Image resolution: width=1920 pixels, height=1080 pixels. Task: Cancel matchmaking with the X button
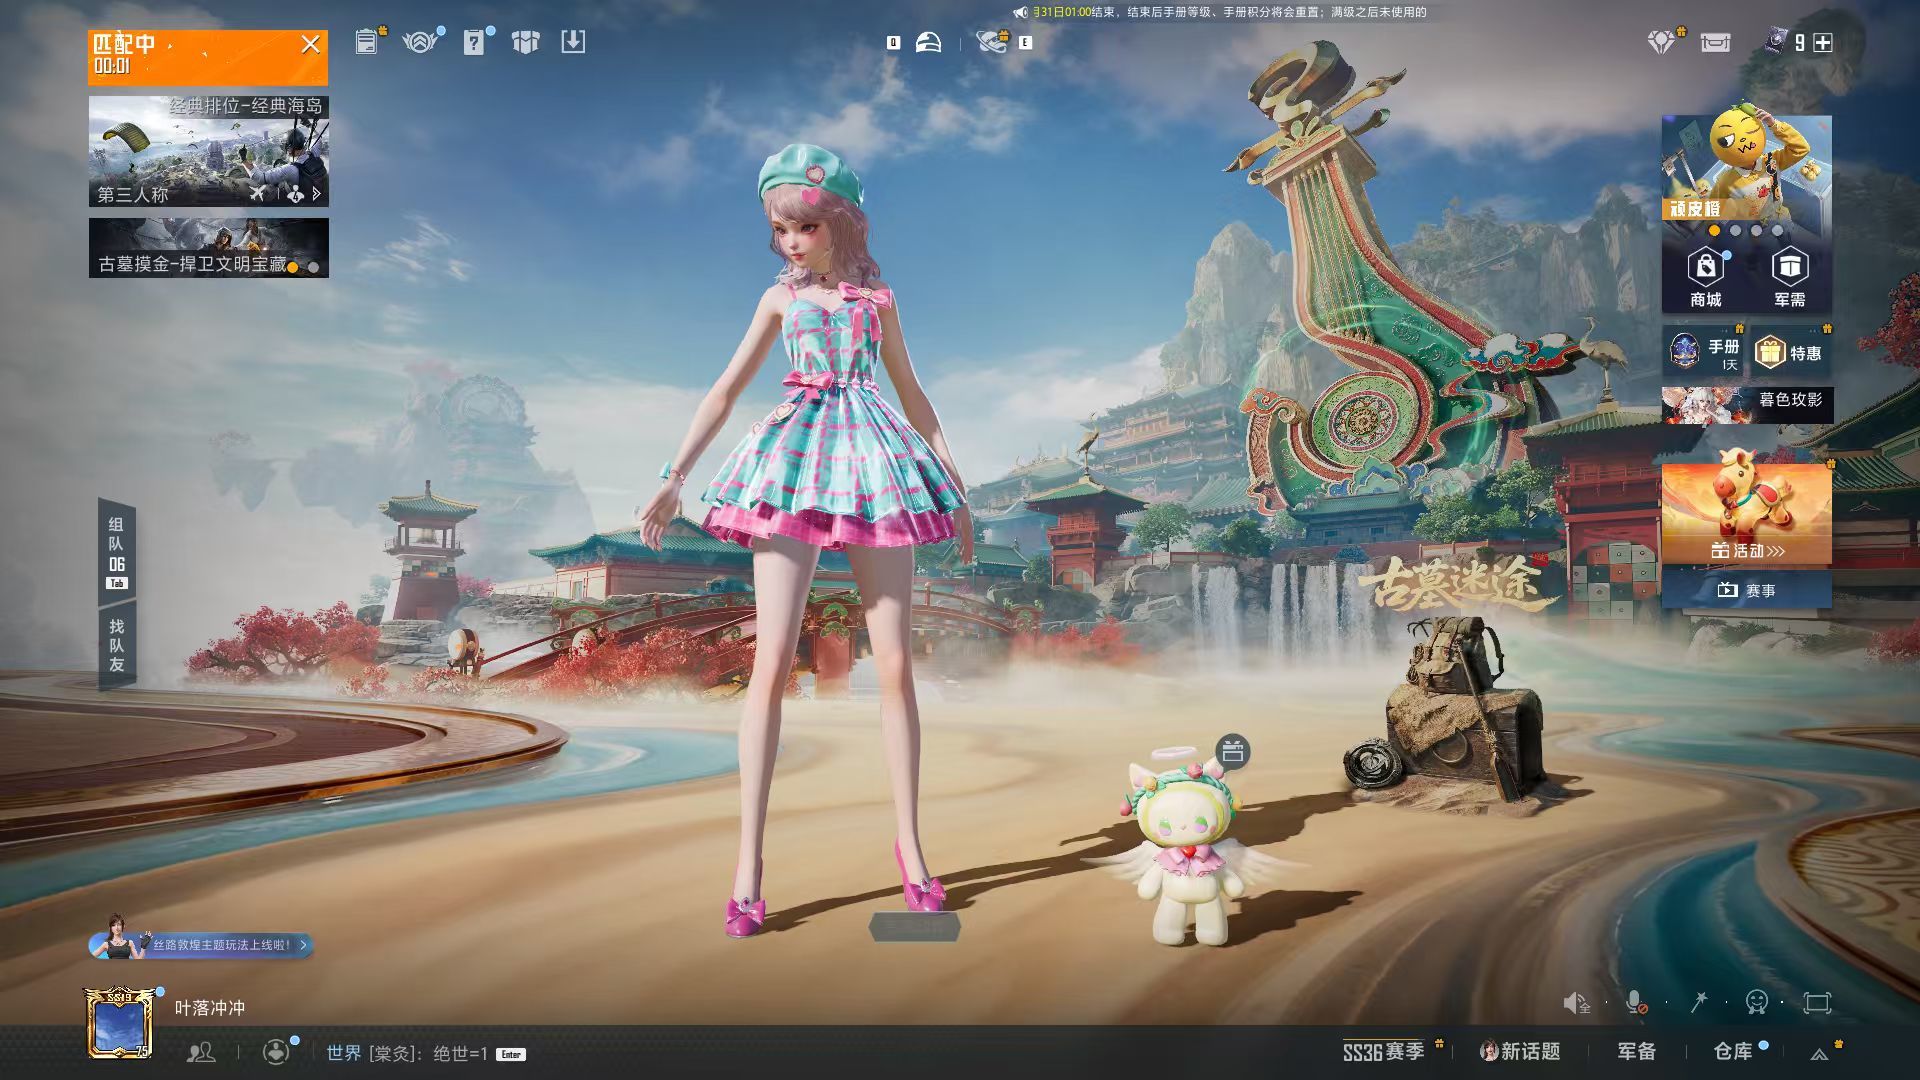pos(311,44)
